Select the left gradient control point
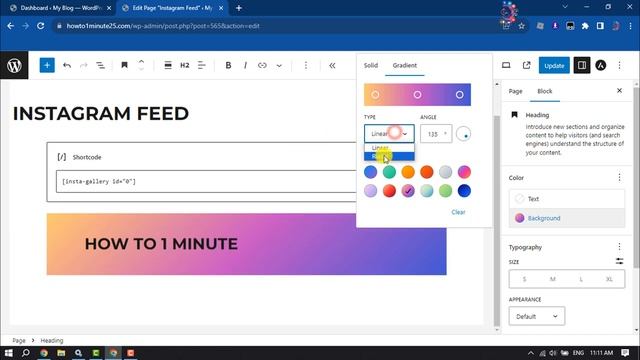 tap(375, 95)
